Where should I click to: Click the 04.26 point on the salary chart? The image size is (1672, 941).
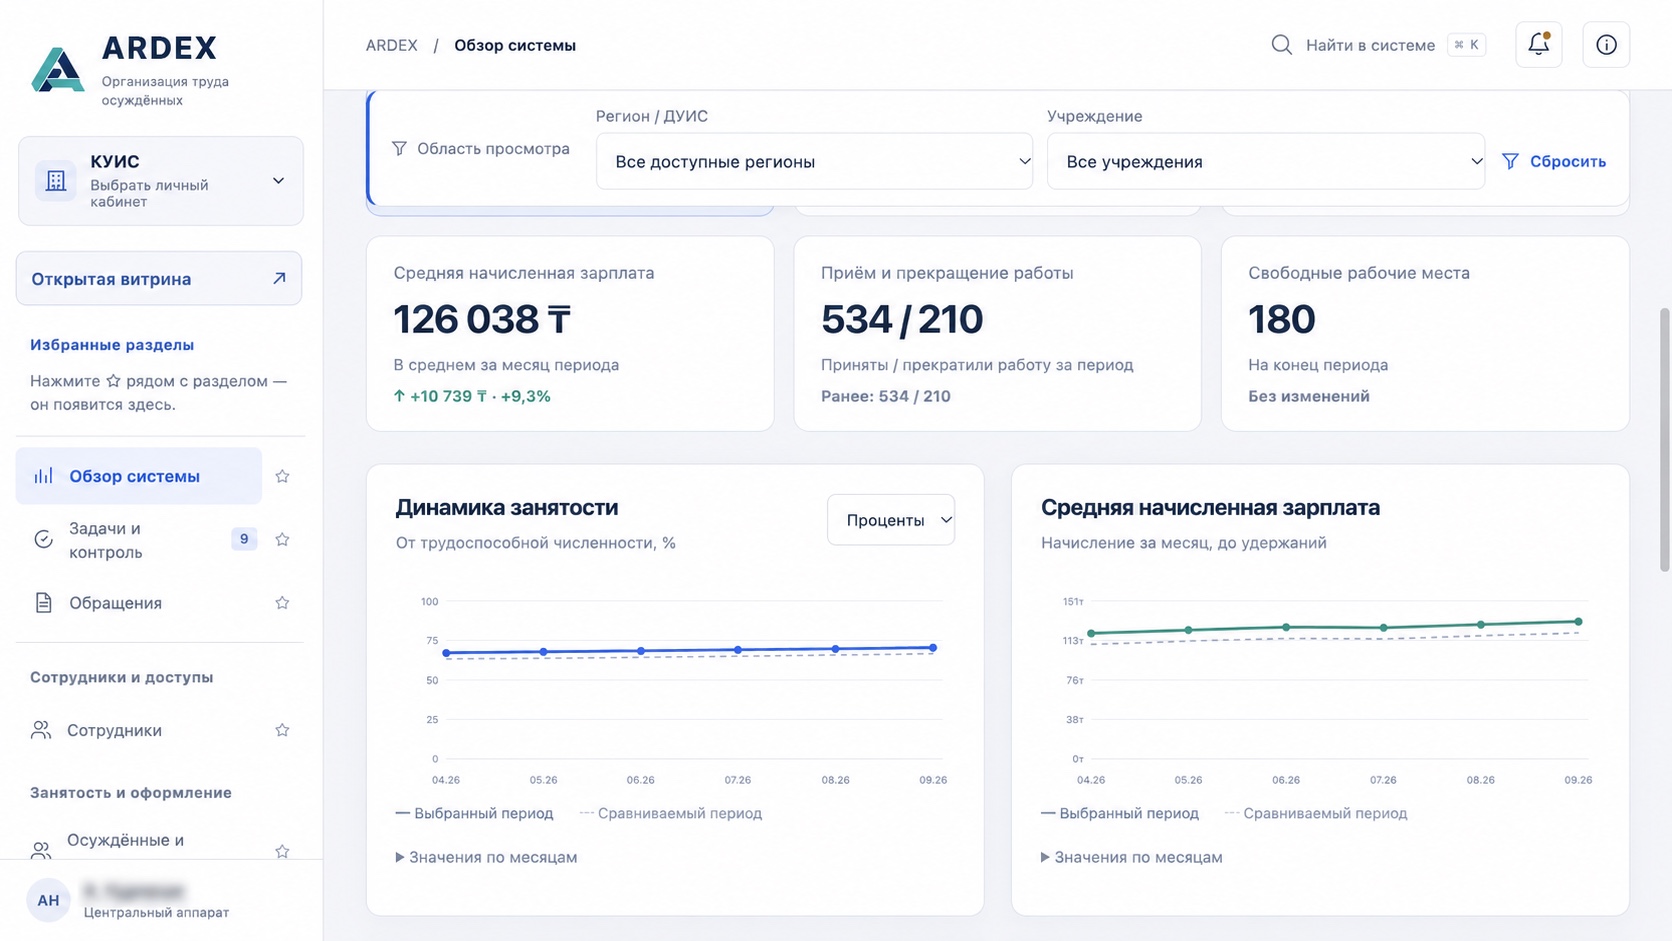(x=1091, y=633)
